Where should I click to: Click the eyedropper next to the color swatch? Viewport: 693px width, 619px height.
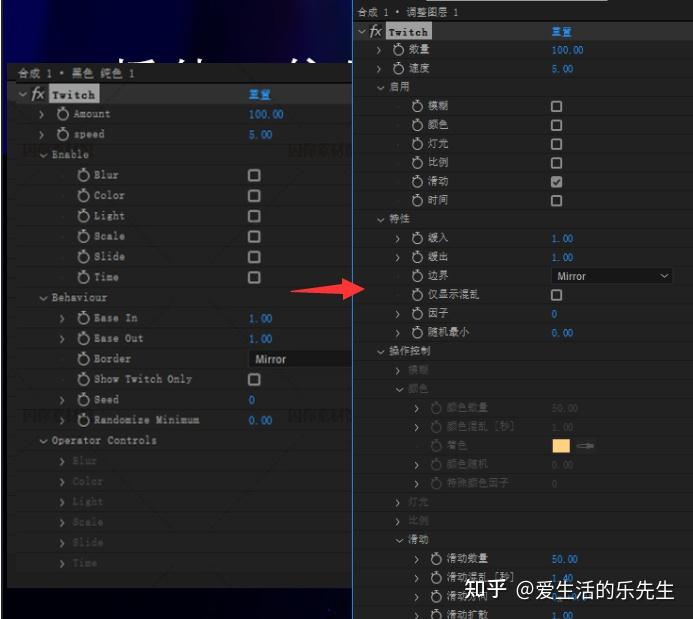pos(585,446)
